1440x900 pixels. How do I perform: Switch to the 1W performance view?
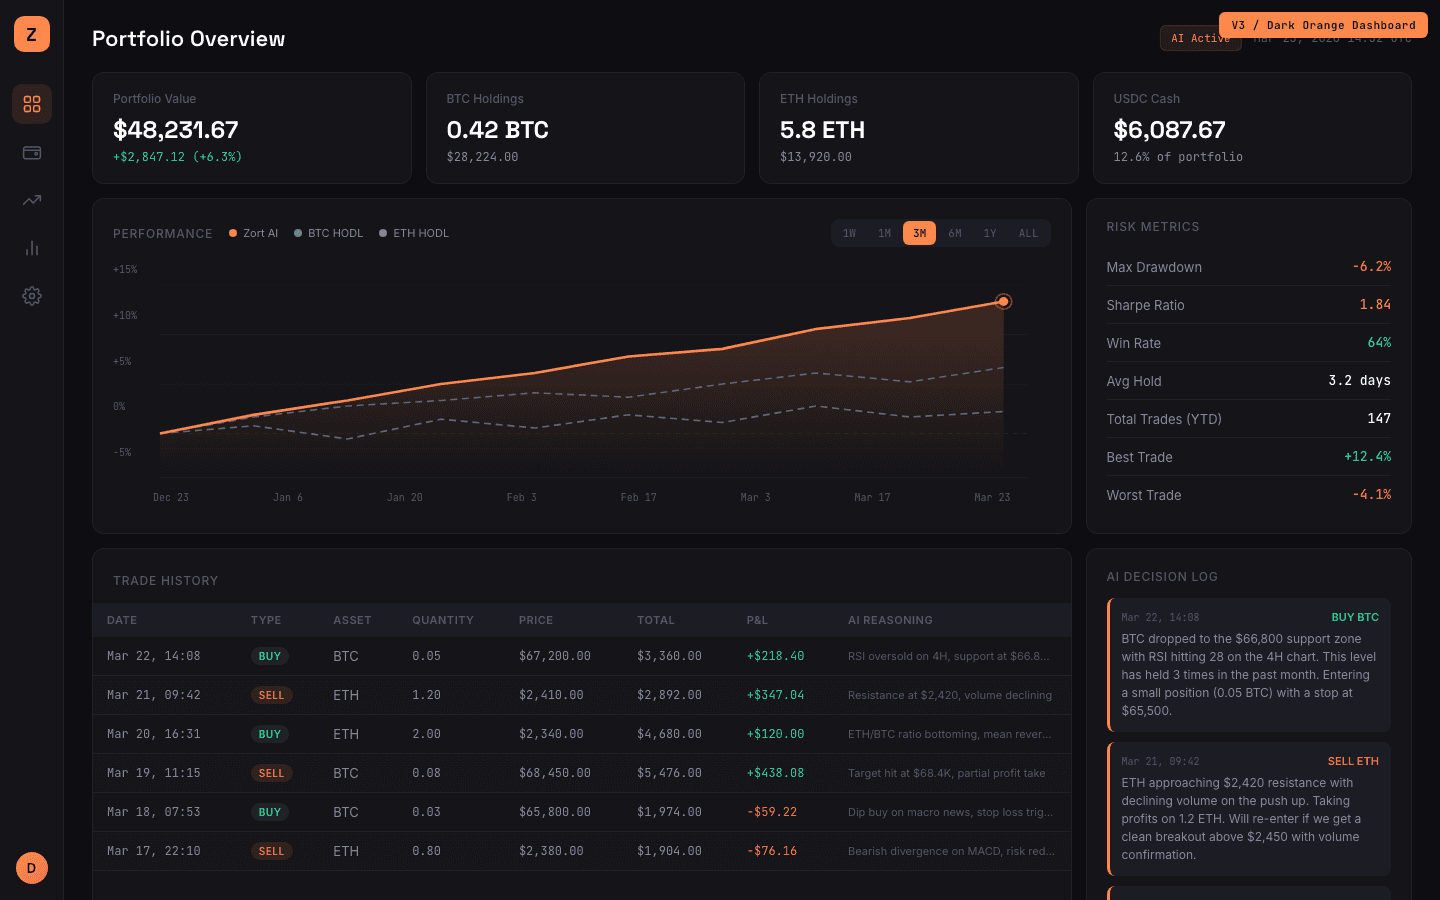coord(849,232)
